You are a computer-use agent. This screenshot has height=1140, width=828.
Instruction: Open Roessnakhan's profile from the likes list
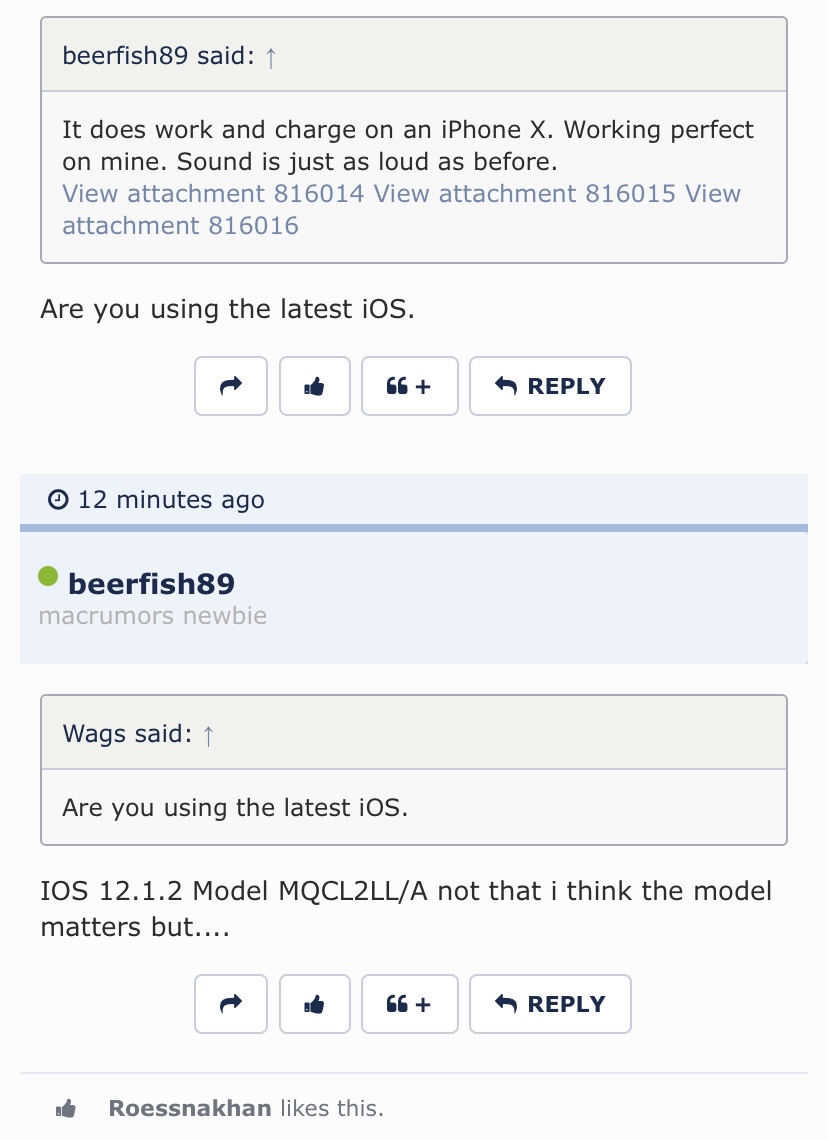190,1108
